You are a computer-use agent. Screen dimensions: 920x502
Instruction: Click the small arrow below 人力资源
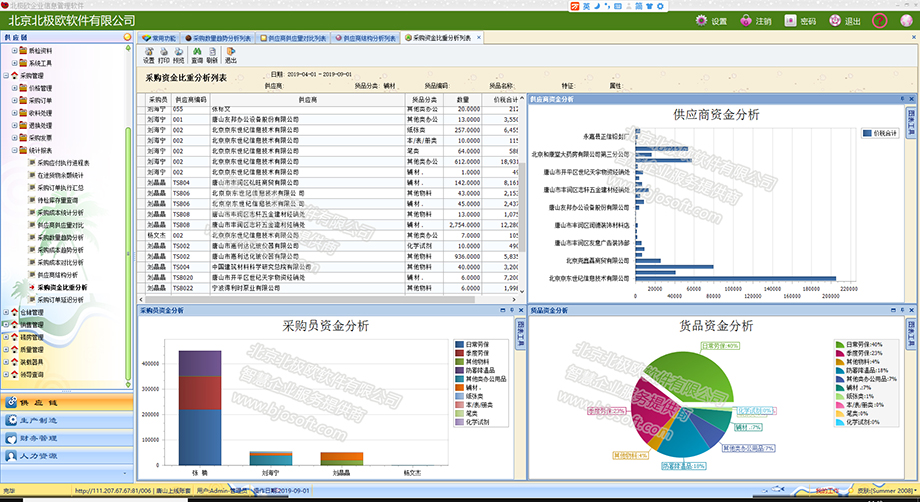pyautogui.click(x=124, y=473)
